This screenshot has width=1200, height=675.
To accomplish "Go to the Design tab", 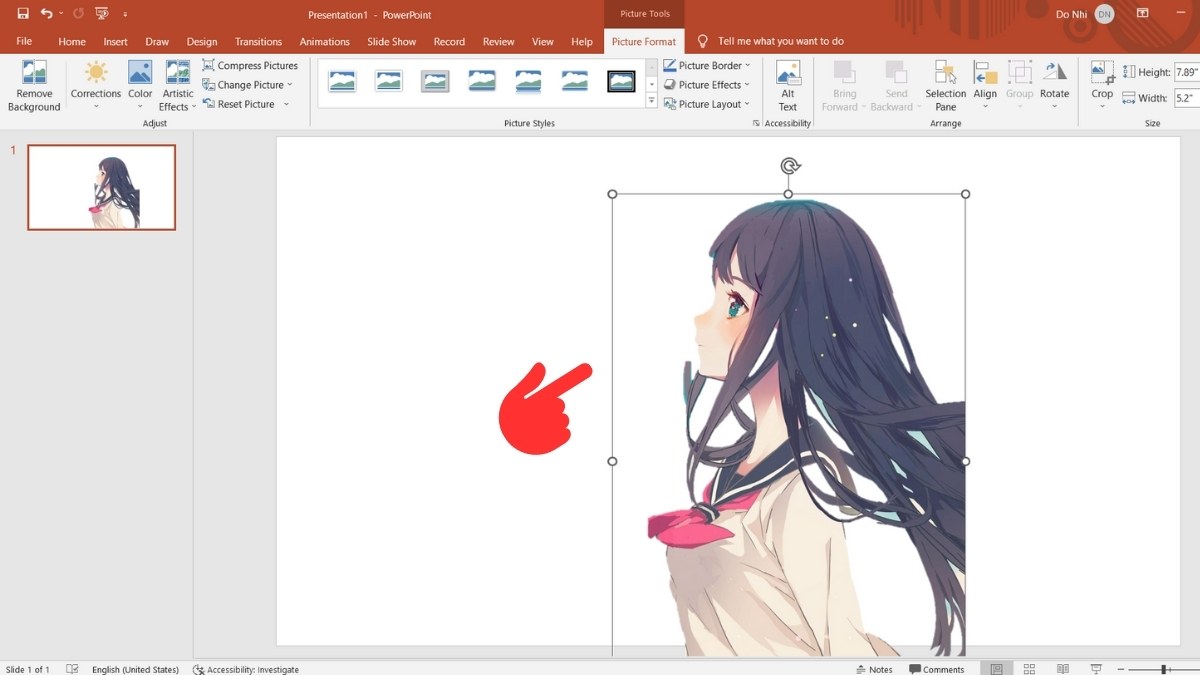I will coord(202,42).
